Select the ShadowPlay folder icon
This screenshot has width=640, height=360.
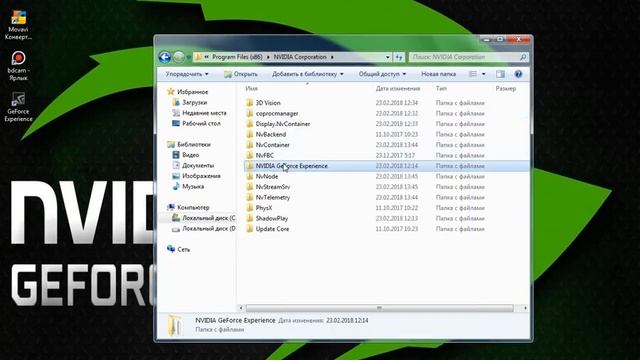click(249, 218)
